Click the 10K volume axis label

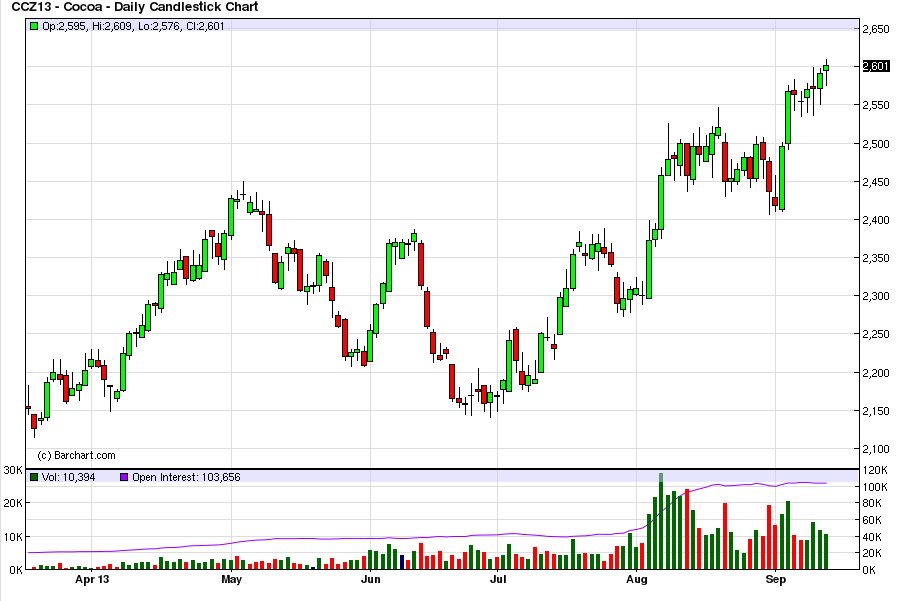13,537
